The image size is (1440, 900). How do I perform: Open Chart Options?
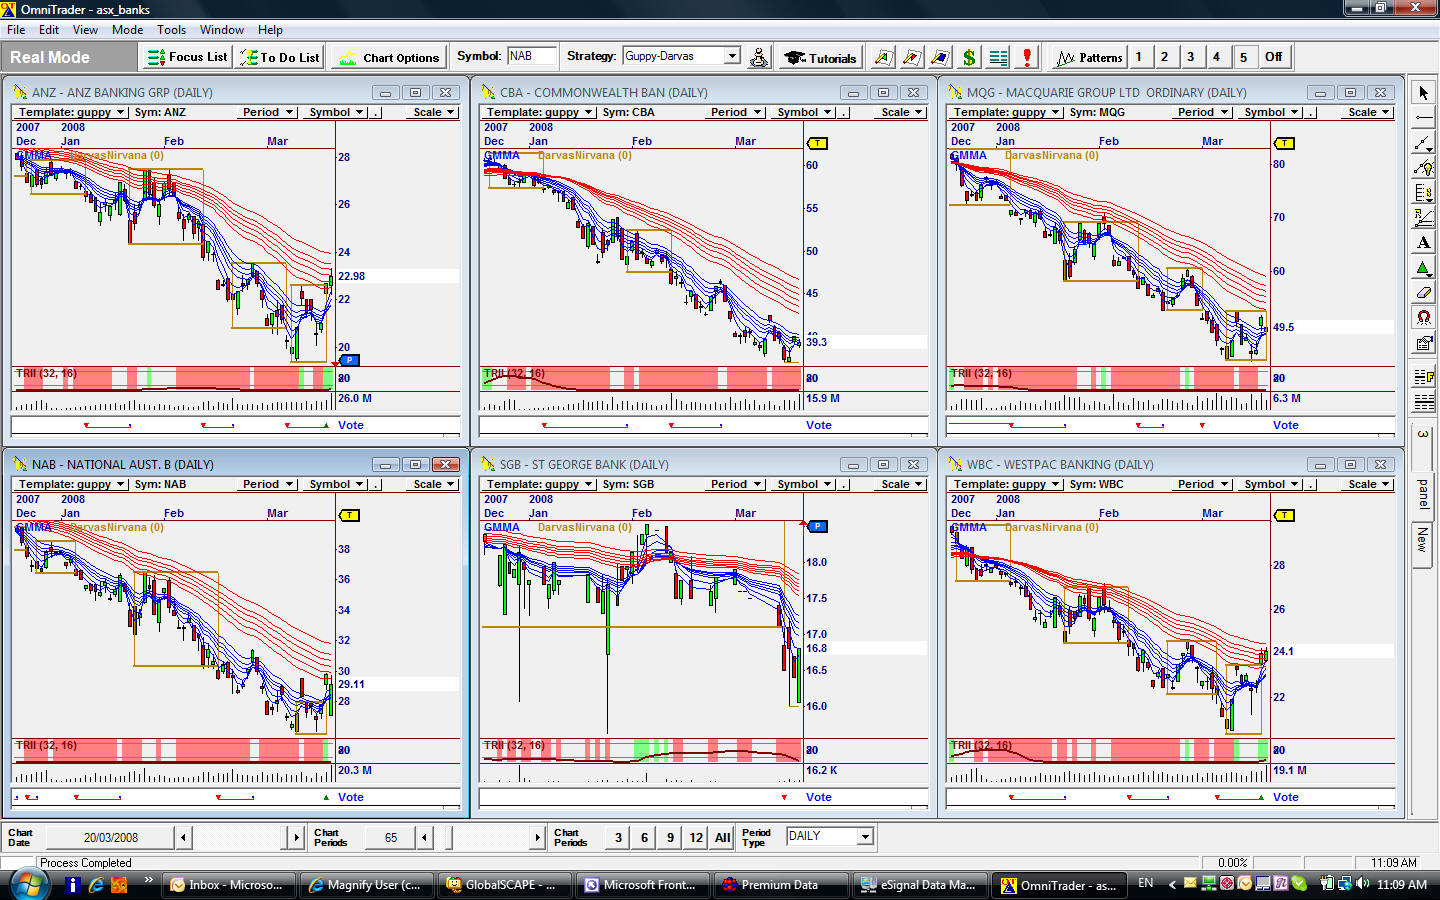click(x=389, y=57)
